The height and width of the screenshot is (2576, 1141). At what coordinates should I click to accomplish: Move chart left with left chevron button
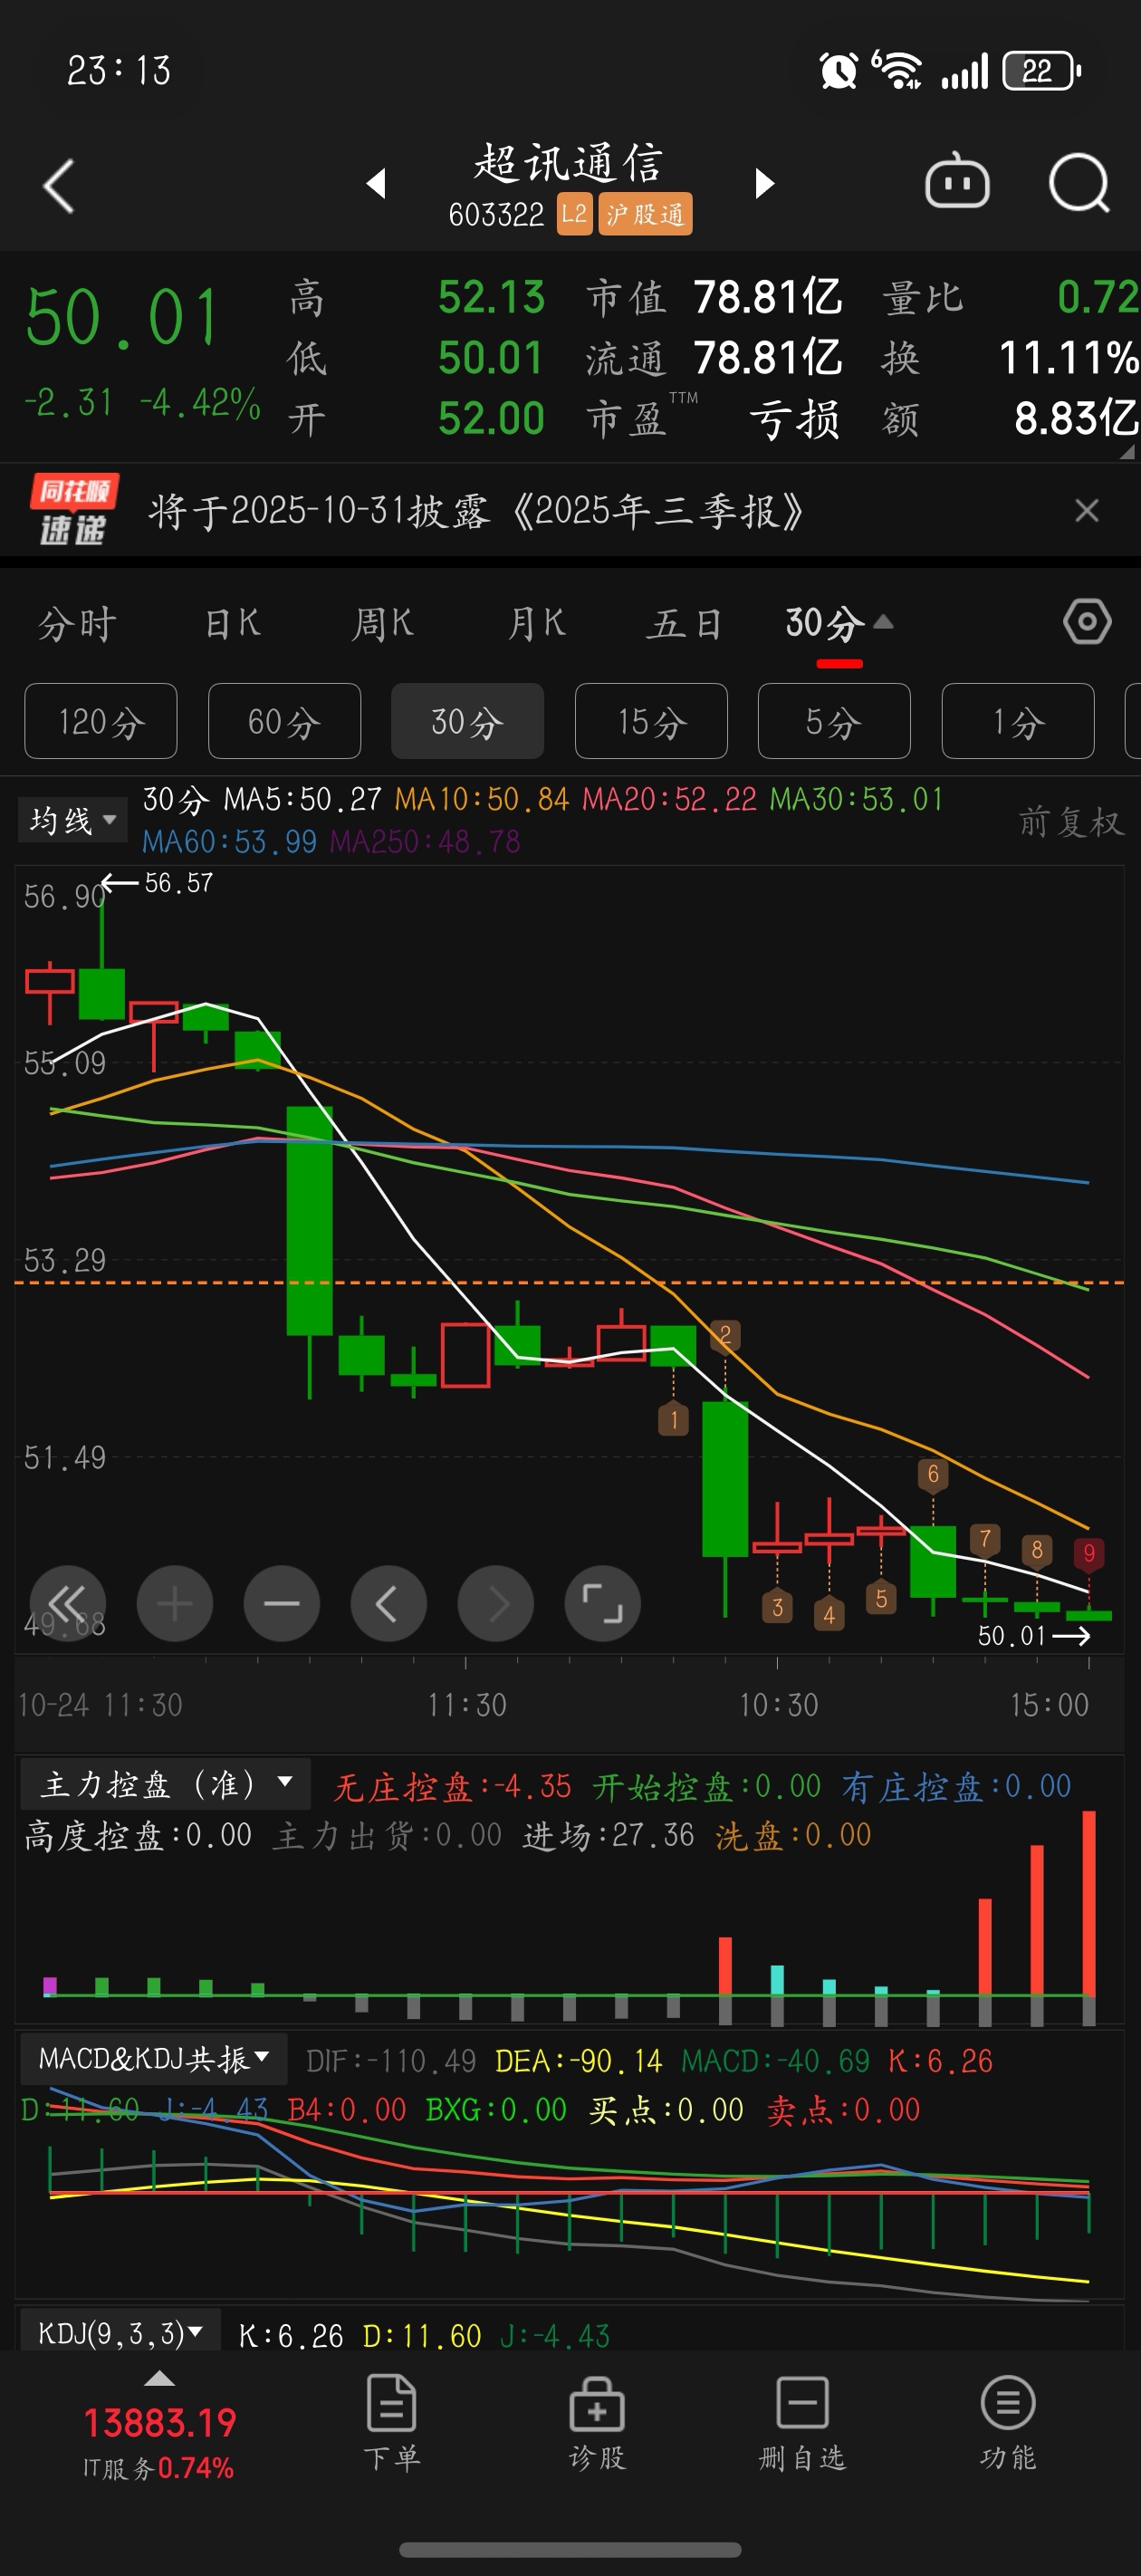pos(389,1603)
